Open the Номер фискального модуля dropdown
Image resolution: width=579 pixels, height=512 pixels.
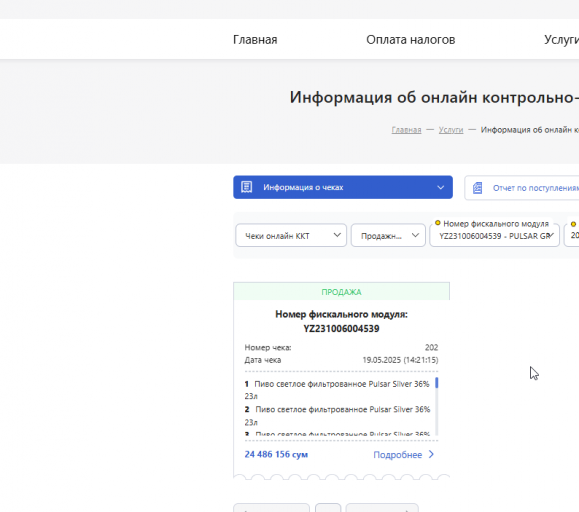point(495,236)
